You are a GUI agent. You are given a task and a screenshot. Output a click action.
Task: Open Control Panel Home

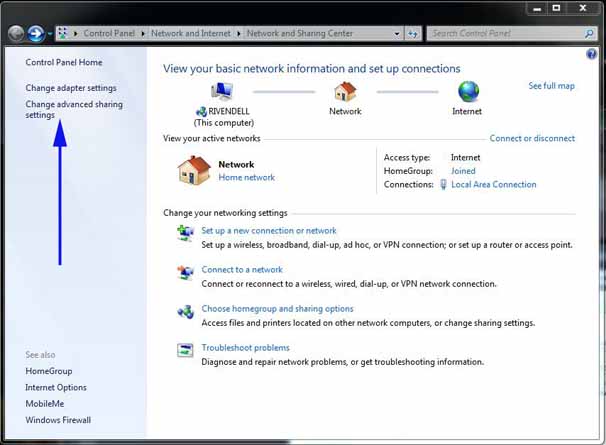[x=64, y=62]
